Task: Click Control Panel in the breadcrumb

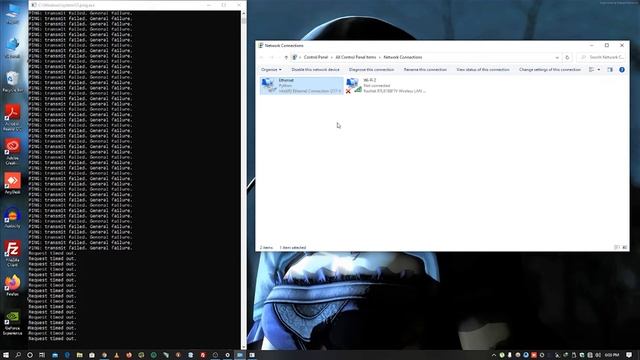Action: point(316,58)
